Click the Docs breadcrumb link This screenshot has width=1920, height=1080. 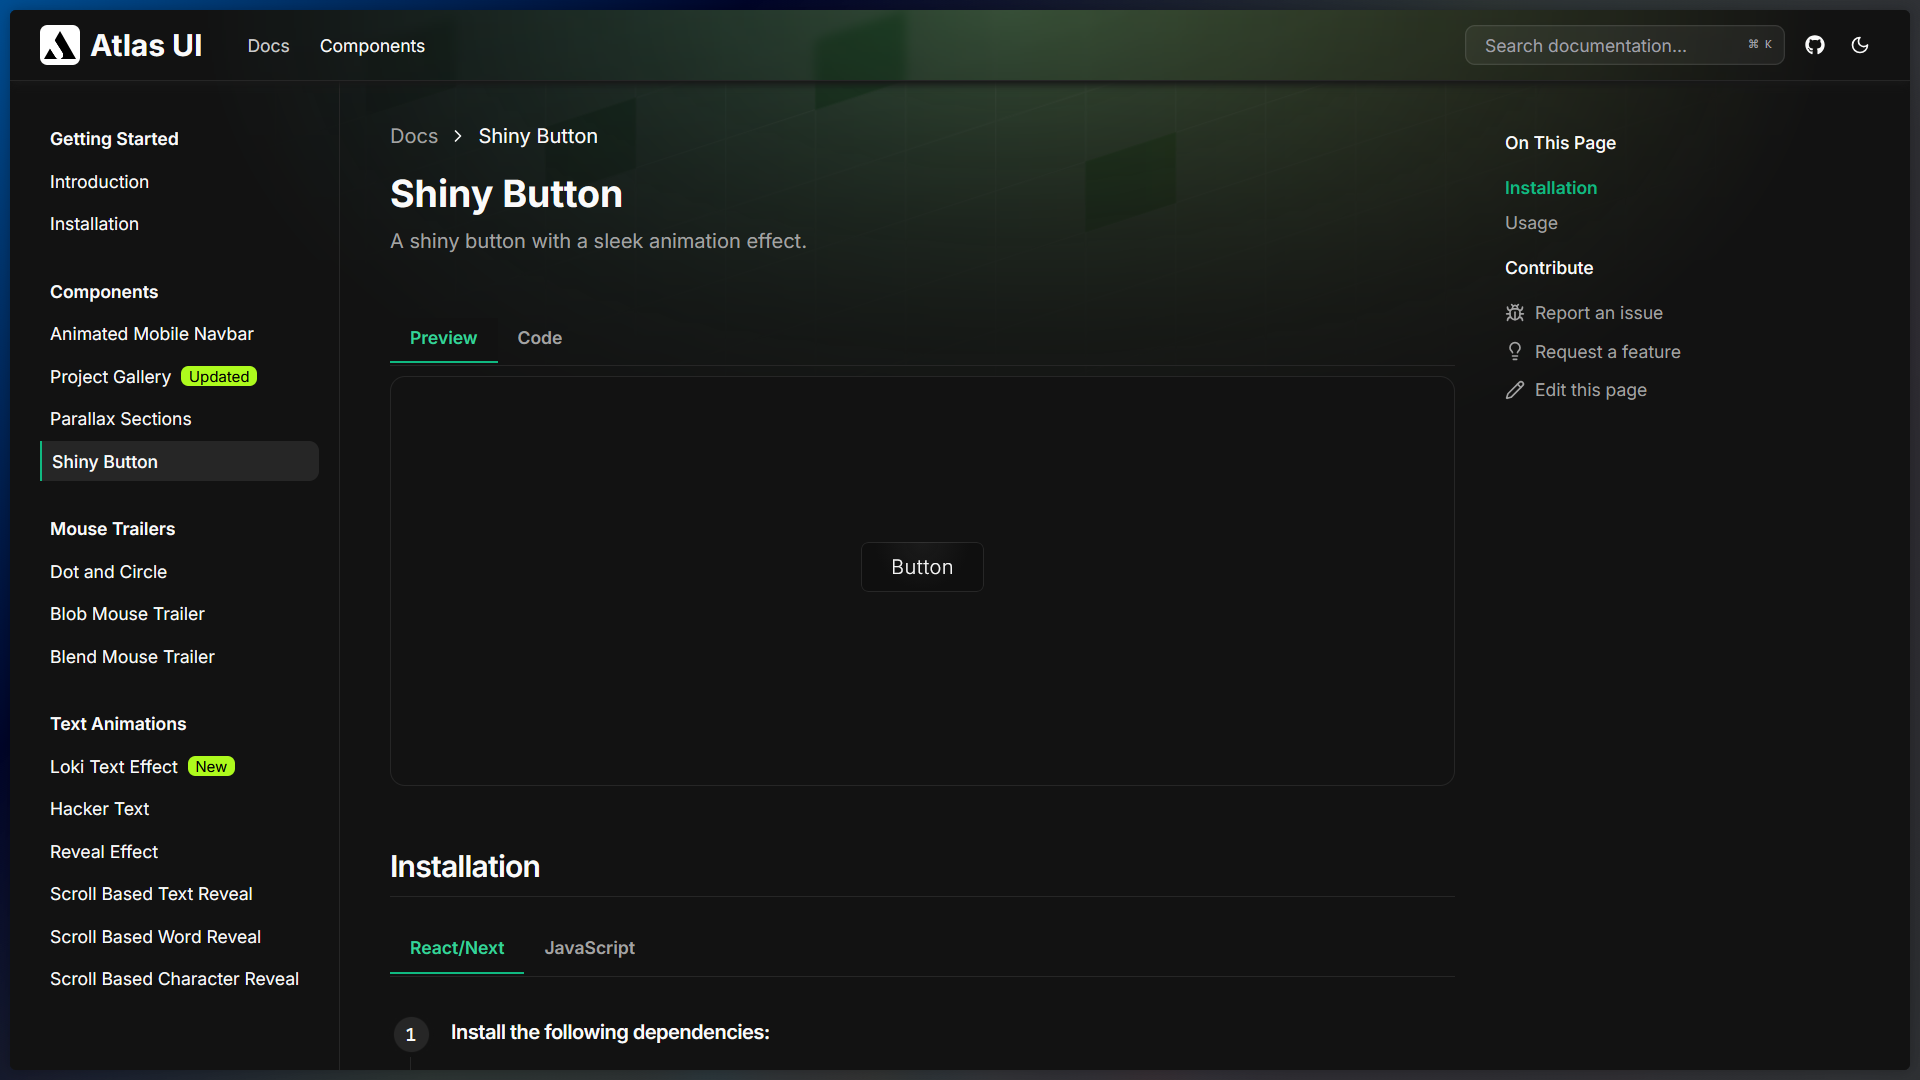point(414,136)
